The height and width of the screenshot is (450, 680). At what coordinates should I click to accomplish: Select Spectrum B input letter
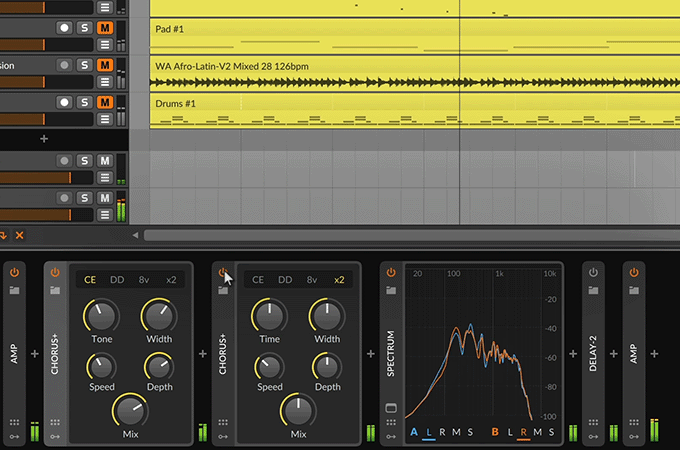tap(495, 432)
